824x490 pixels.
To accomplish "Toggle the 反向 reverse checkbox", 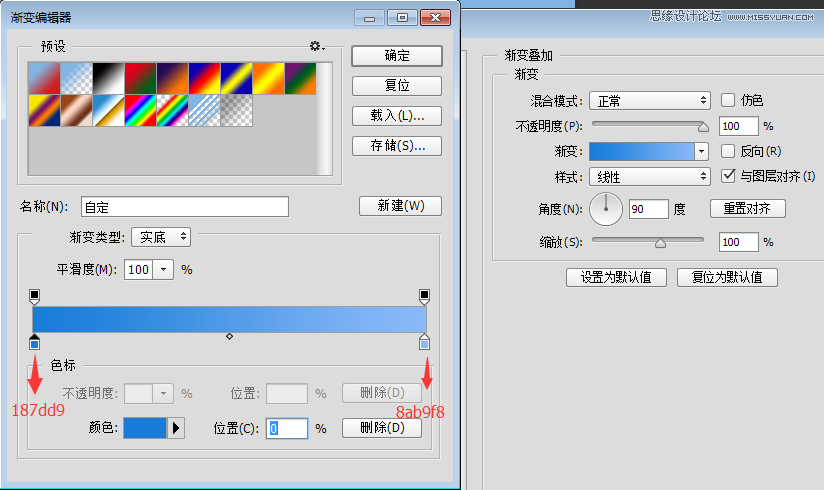I will point(728,151).
